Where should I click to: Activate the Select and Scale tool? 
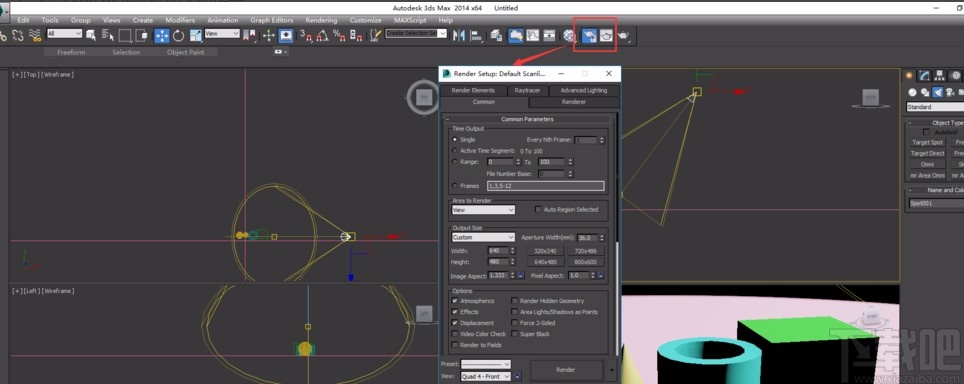click(196, 35)
